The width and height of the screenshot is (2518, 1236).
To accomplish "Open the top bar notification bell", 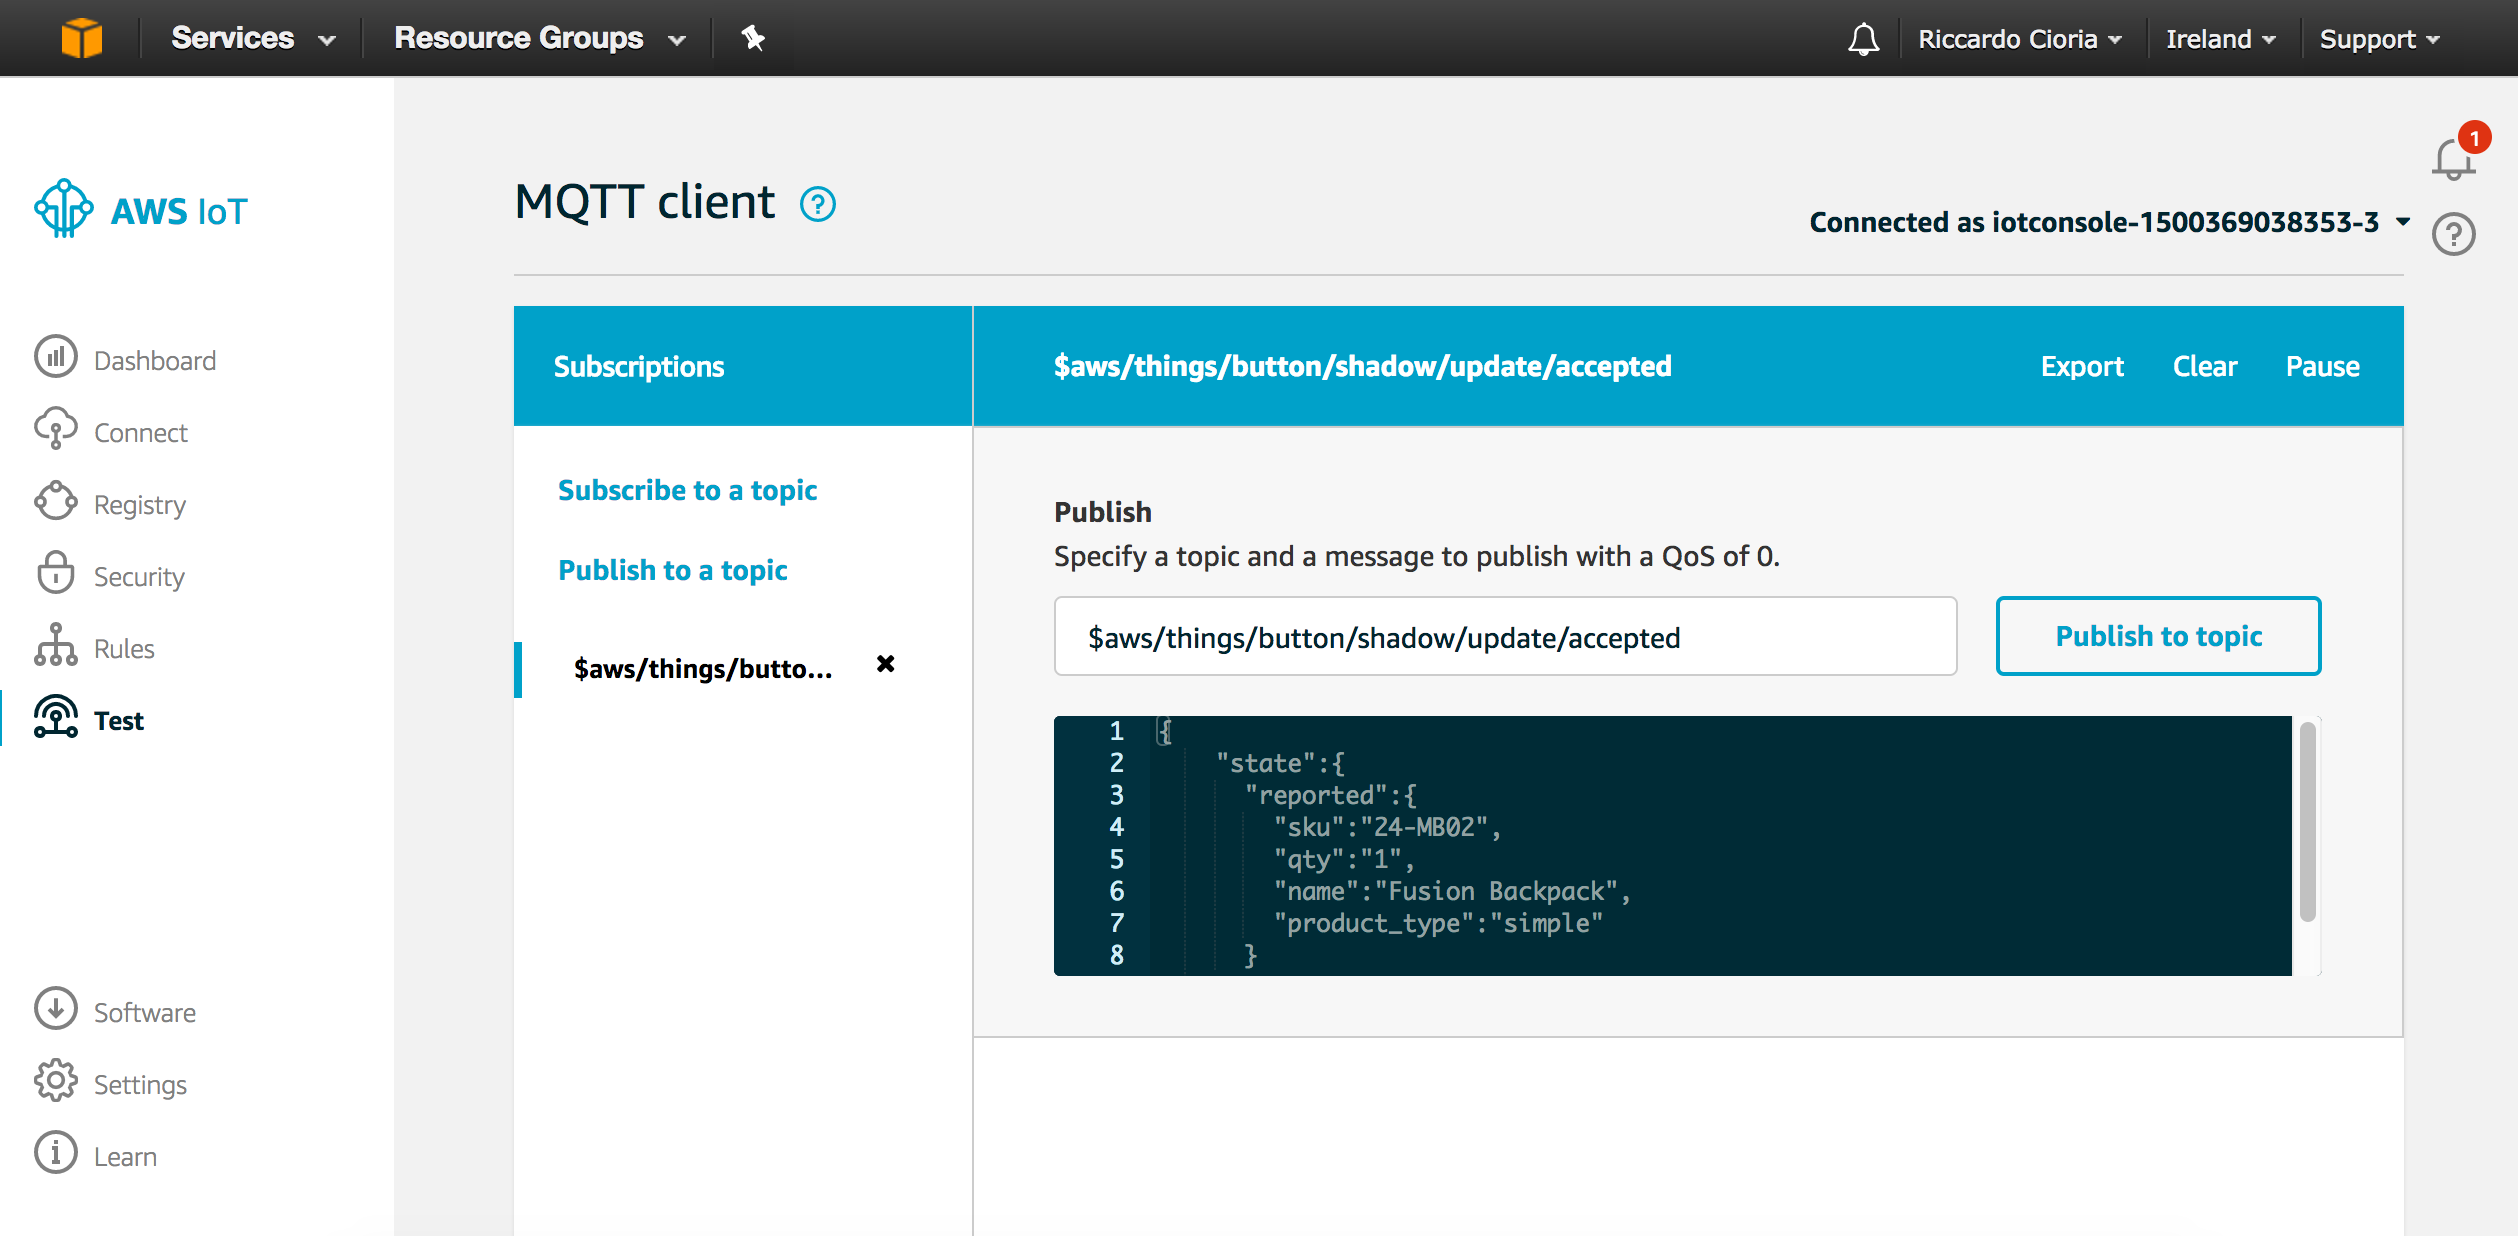I will [1863, 39].
